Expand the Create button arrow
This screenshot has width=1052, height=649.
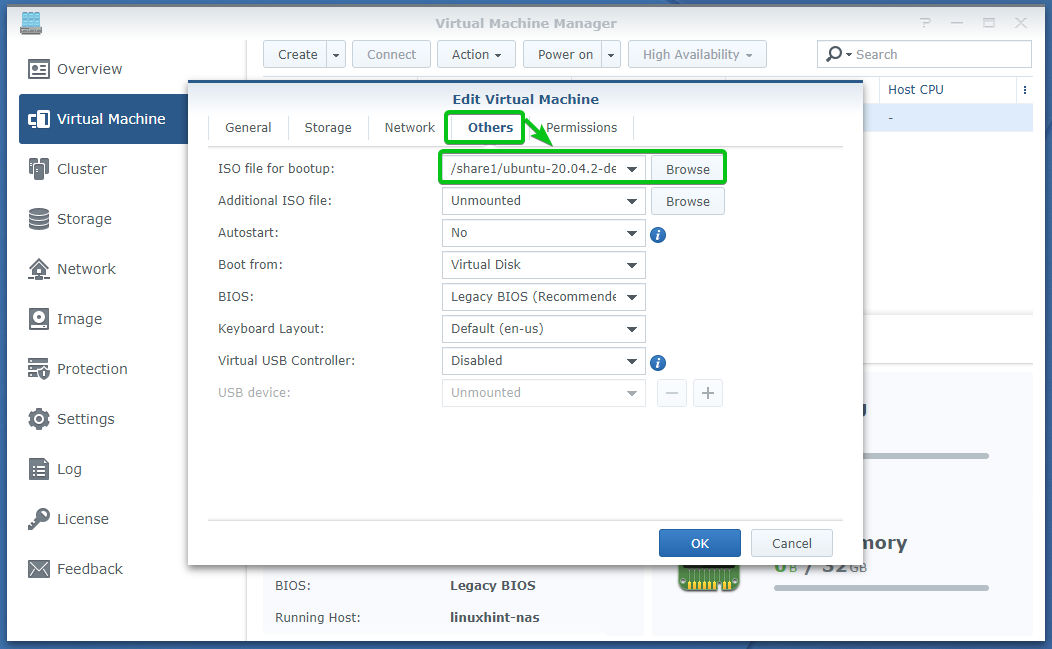(336, 54)
